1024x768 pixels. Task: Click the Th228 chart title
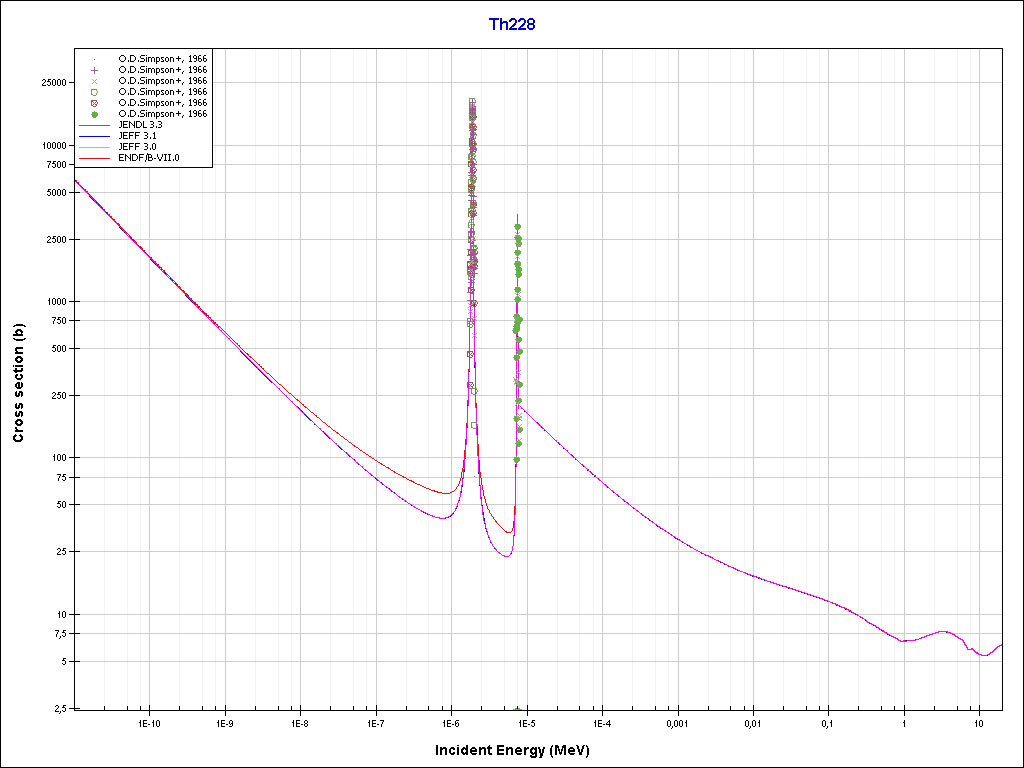pyautogui.click(x=511, y=25)
